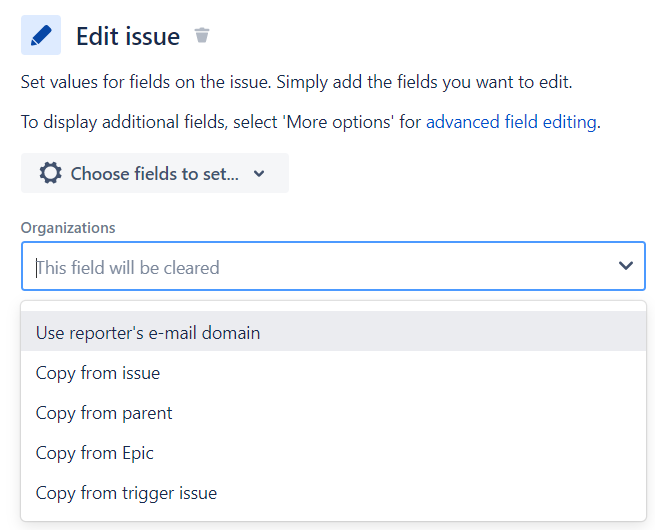Click the Organizations field label
Screen dimensions: 655x530
pos(68,228)
